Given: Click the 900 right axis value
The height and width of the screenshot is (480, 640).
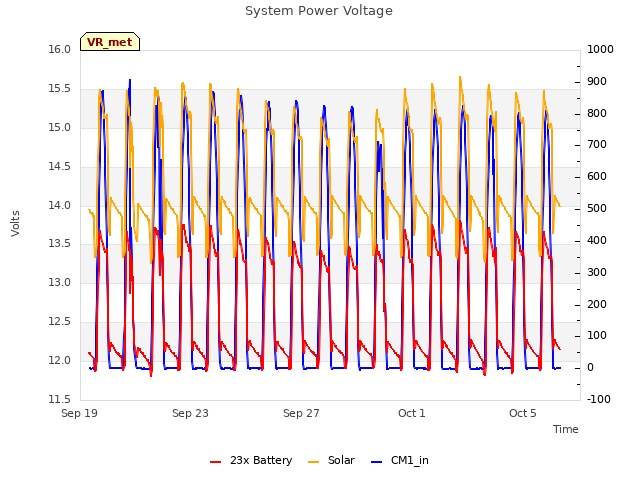Looking at the screenshot, I should (x=597, y=81).
